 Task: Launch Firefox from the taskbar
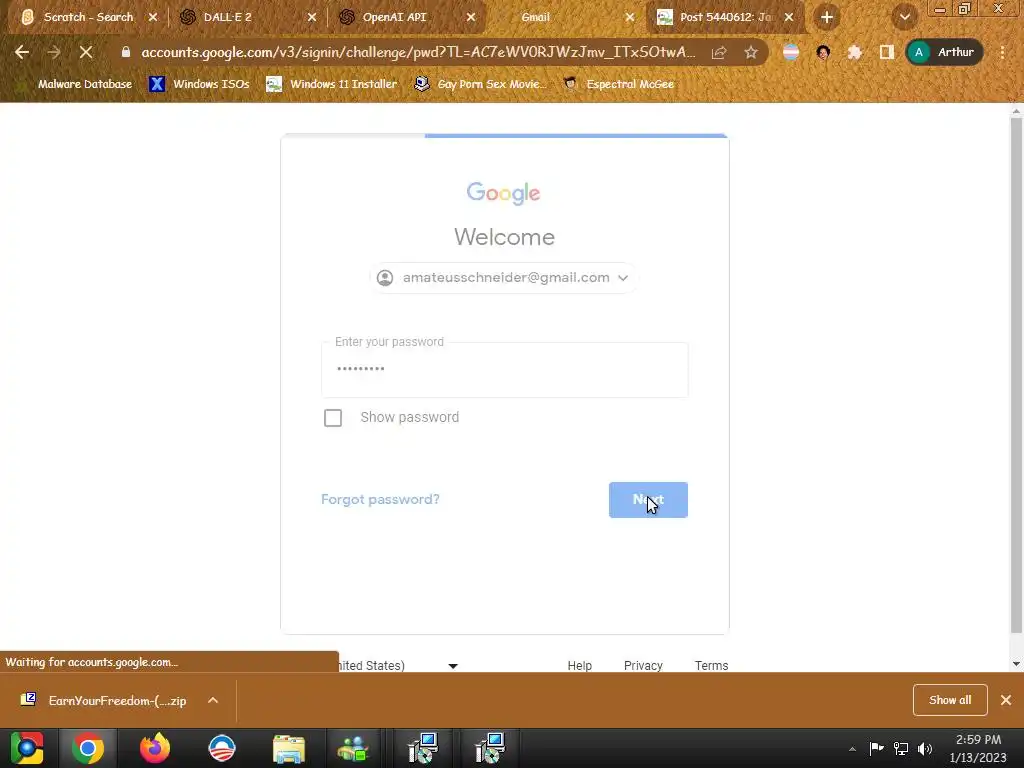(155, 748)
